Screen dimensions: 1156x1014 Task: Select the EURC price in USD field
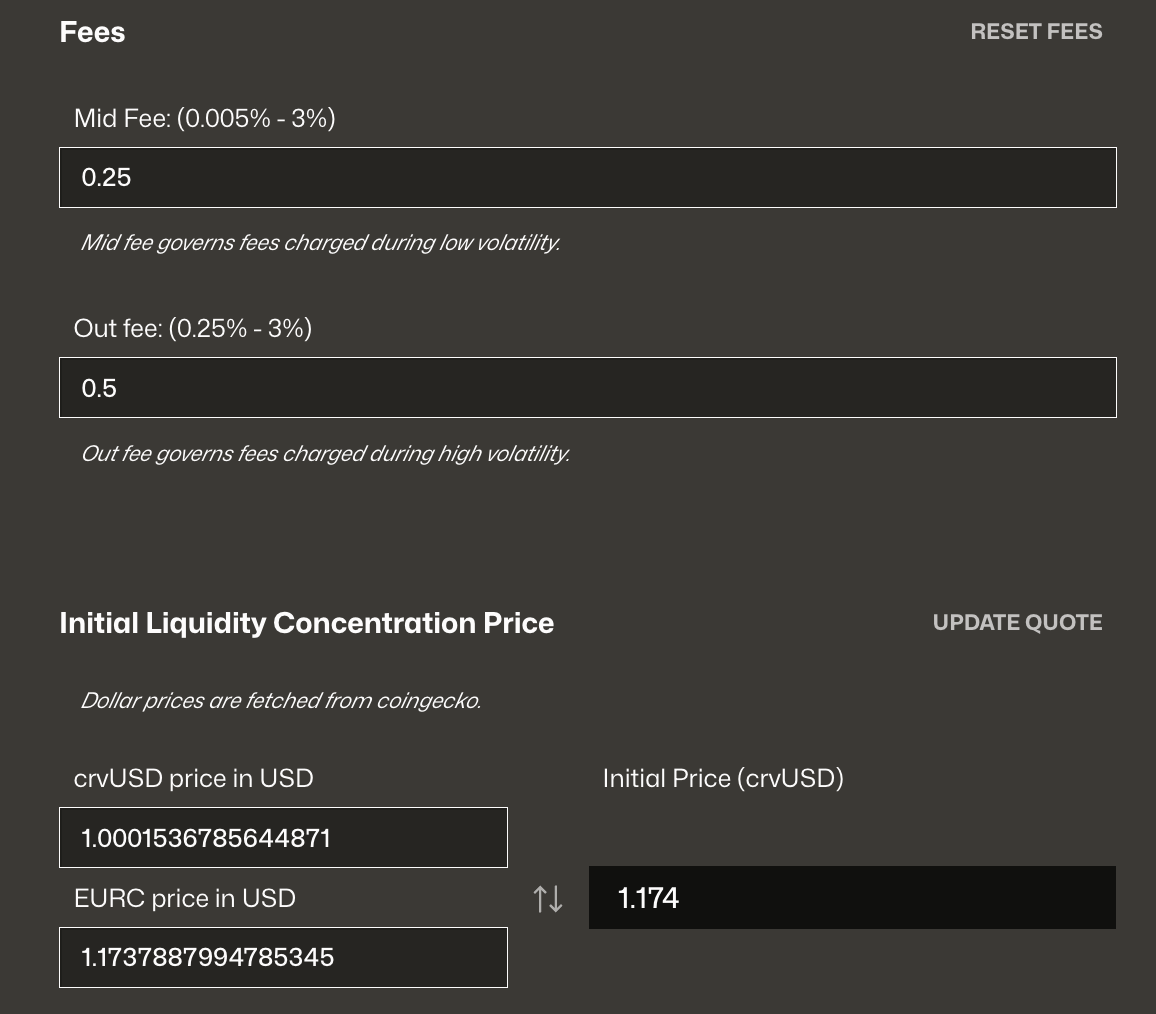pyautogui.click(x=283, y=958)
